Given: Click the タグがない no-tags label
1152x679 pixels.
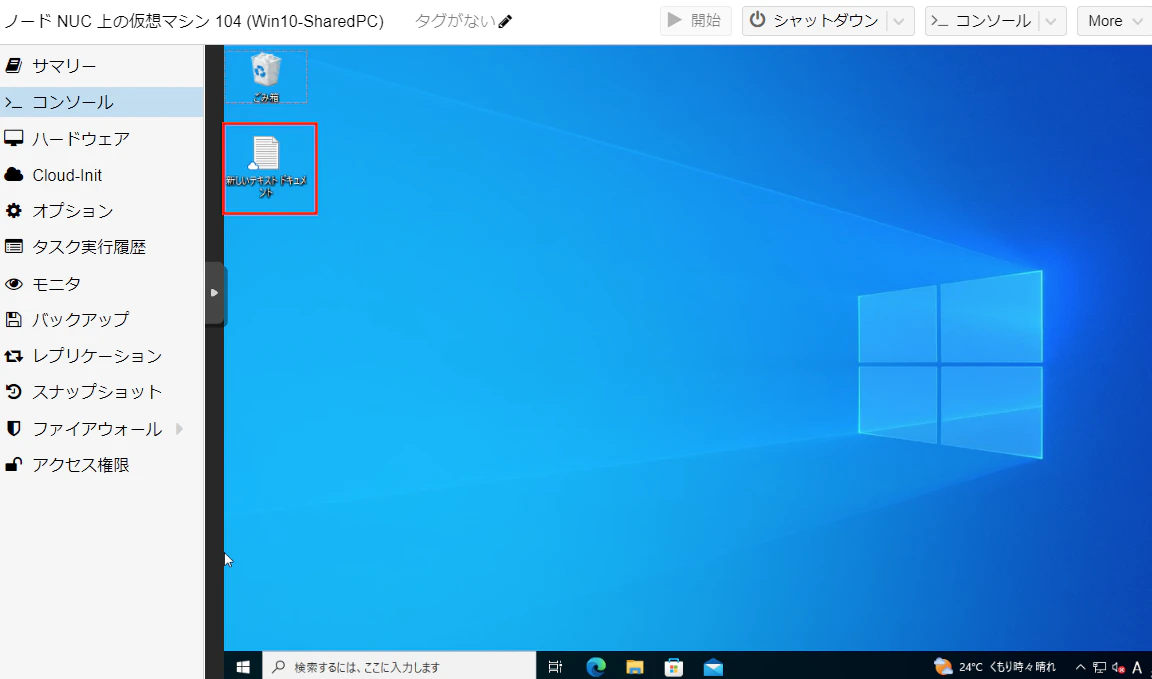Looking at the screenshot, I should point(455,21).
